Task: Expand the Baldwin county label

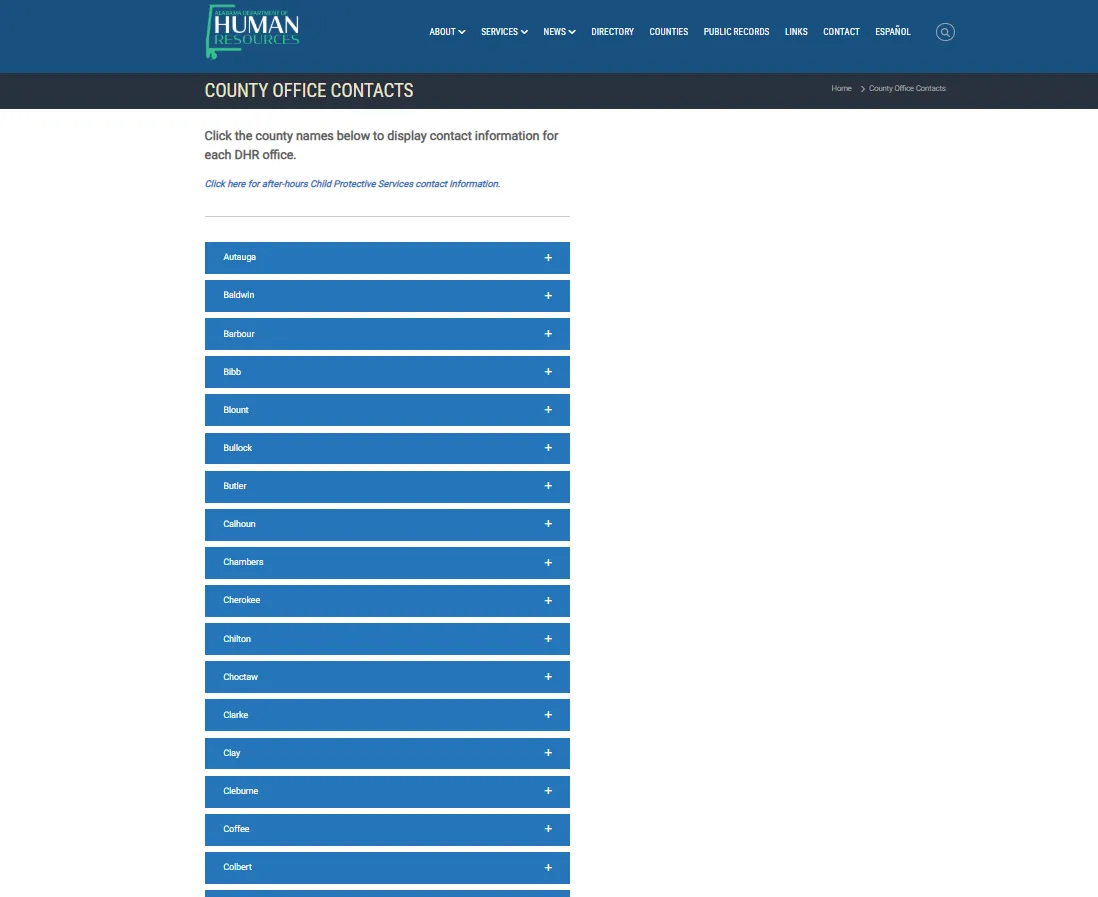Action: [x=239, y=295]
